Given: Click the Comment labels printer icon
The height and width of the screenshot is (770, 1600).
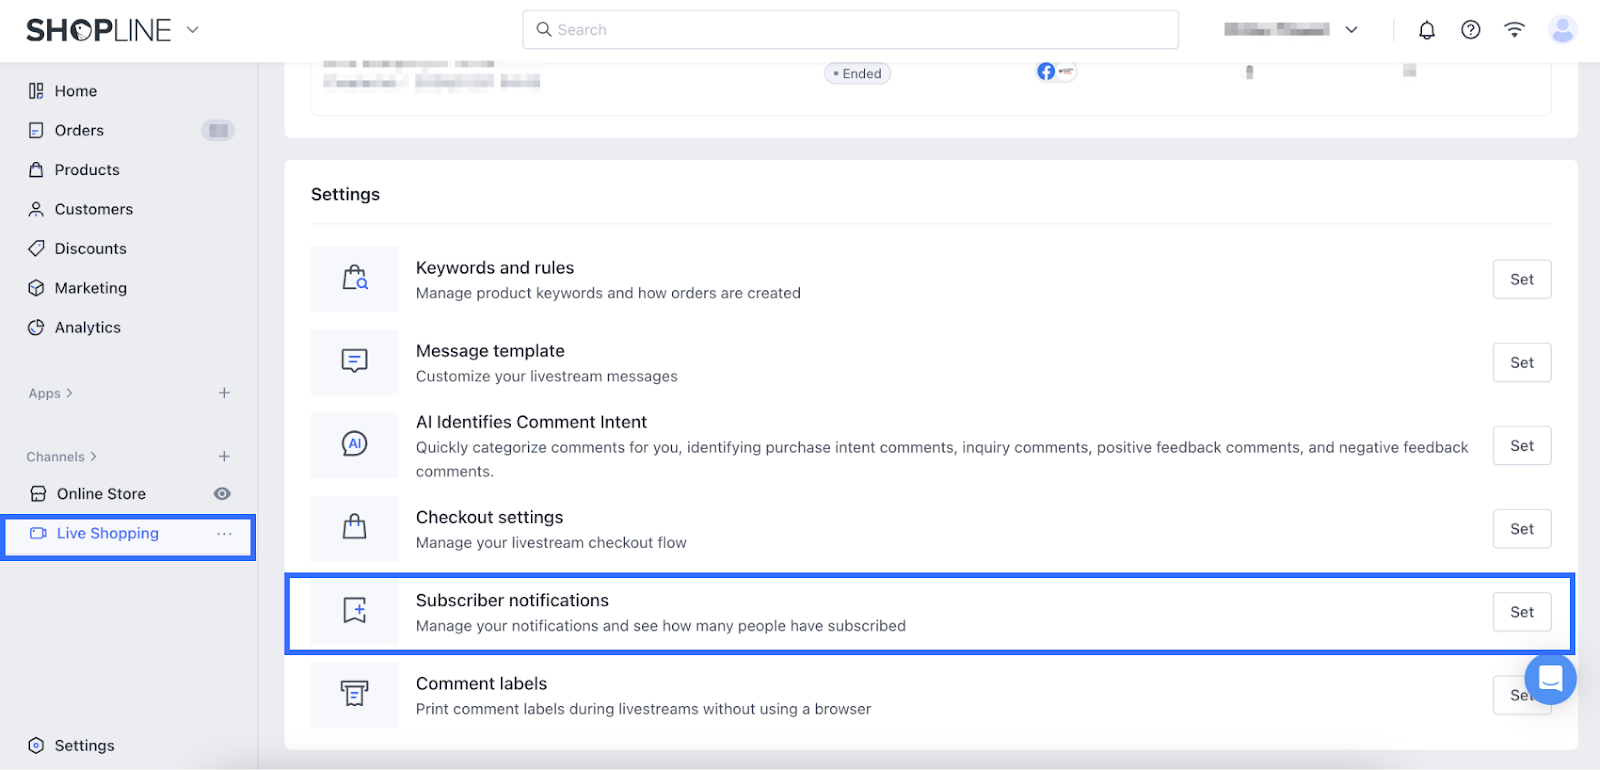Looking at the screenshot, I should point(355,694).
